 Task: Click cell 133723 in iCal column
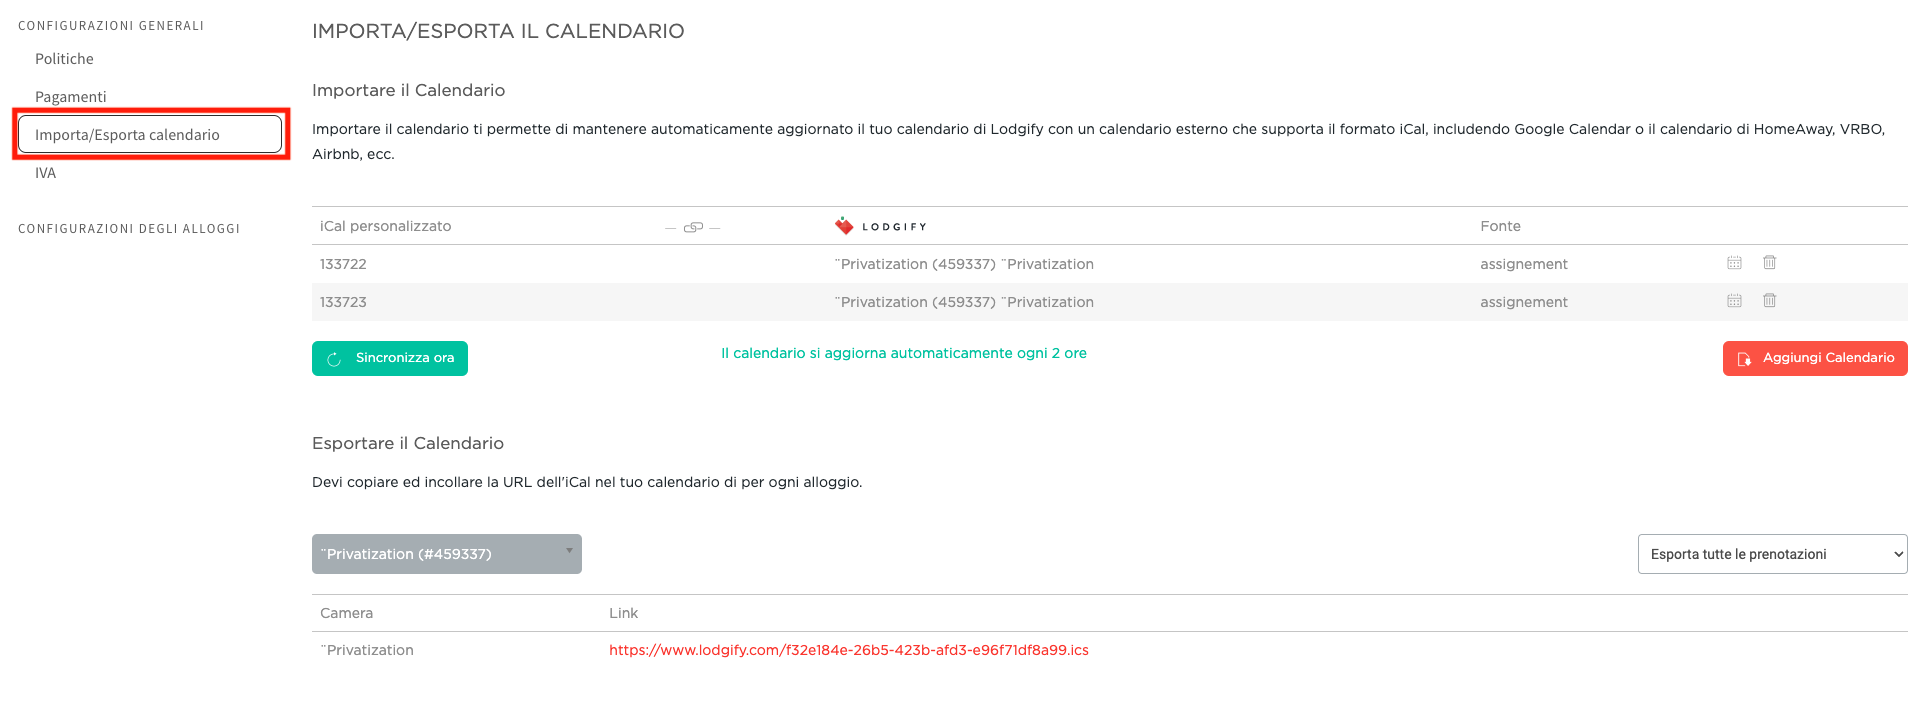[x=343, y=302]
